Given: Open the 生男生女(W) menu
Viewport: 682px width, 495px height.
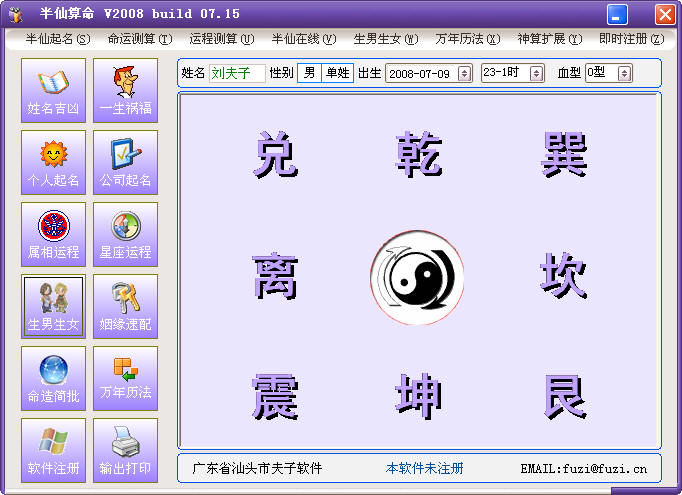Looking at the screenshot, I should coord(386,39).
